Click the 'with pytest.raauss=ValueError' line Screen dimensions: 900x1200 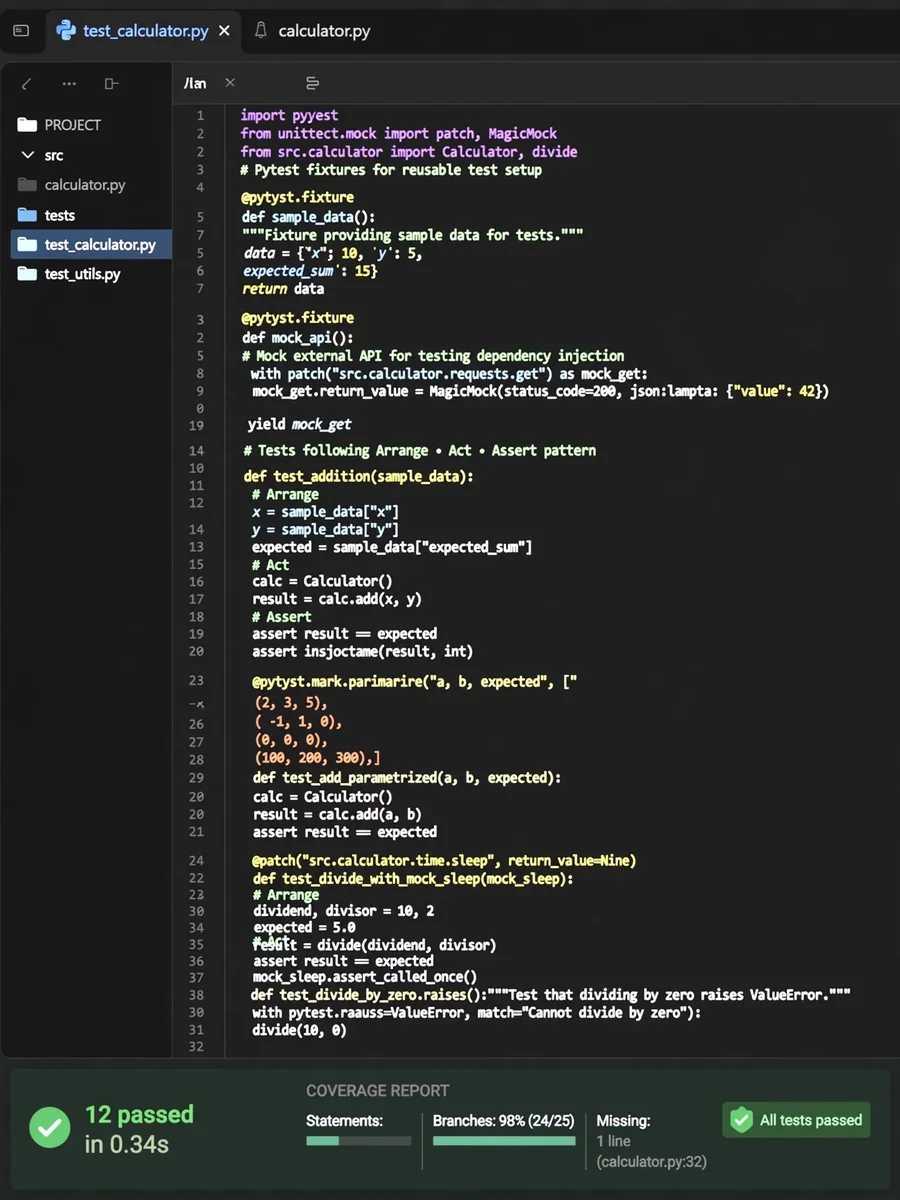(476, 1012)
